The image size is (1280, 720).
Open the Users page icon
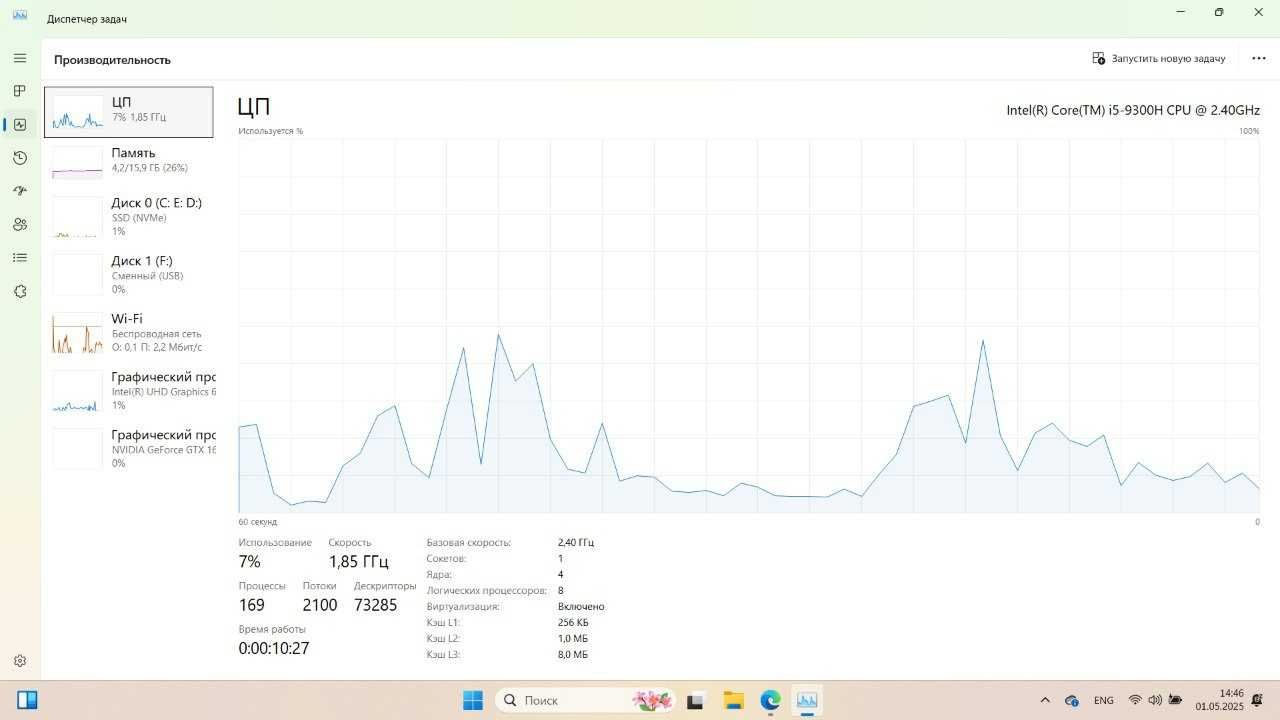click(20, 225)
